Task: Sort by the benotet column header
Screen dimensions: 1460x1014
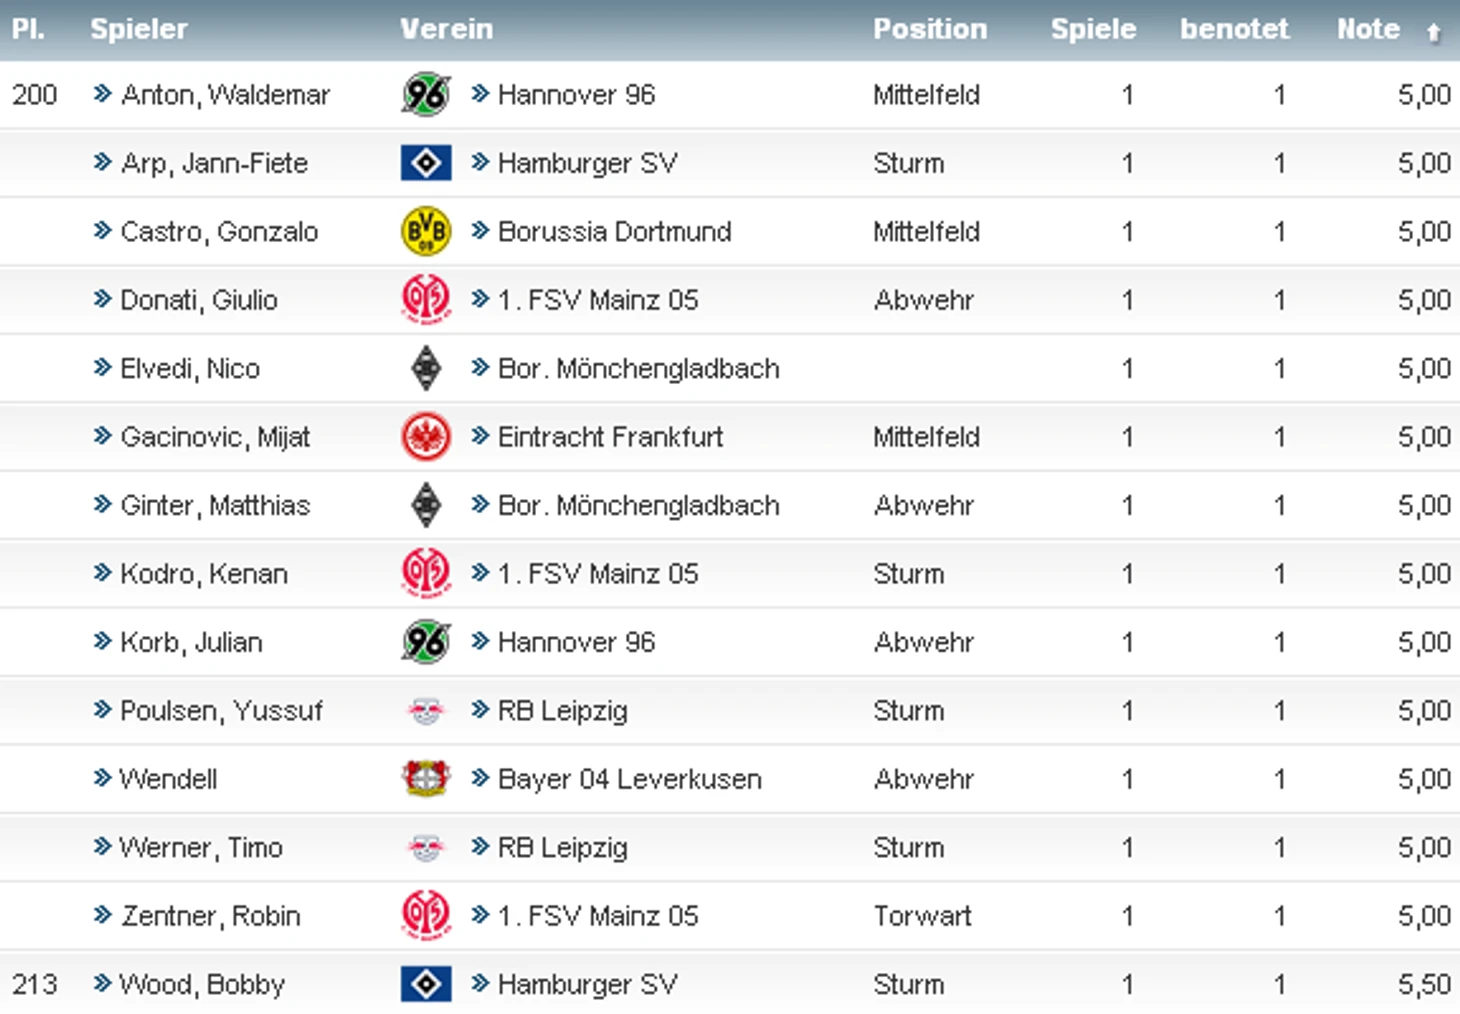Action: coord(1234,29)
